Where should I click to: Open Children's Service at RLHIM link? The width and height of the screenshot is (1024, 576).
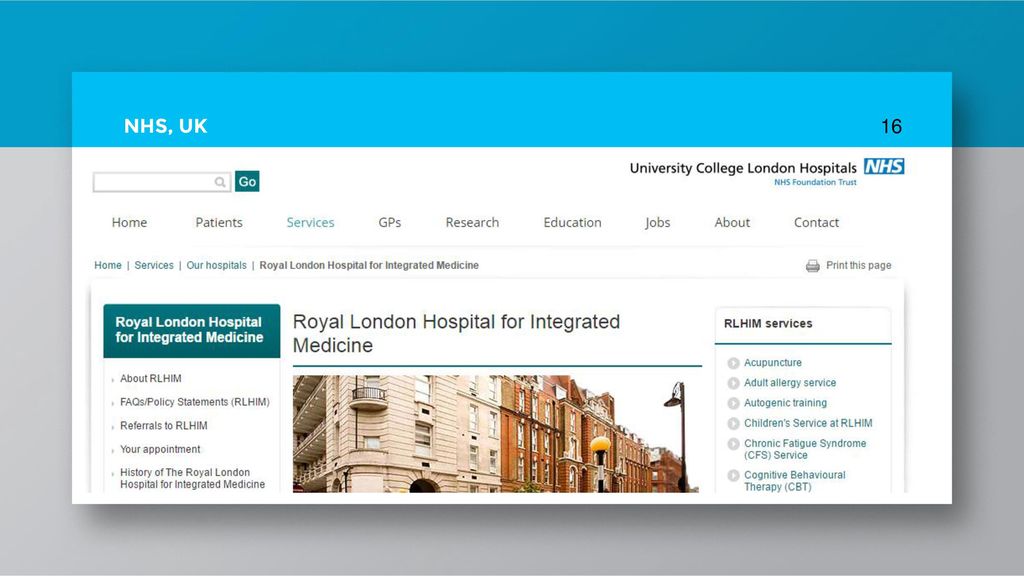tap(808, 423)
